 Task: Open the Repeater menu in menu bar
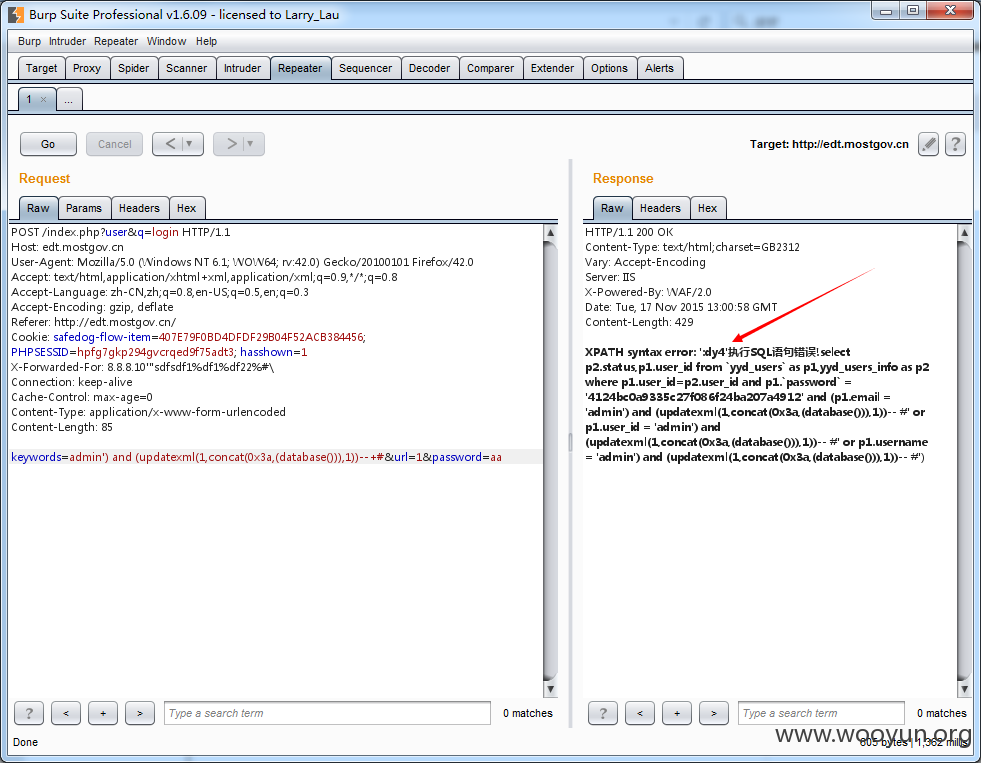point(116,41)
